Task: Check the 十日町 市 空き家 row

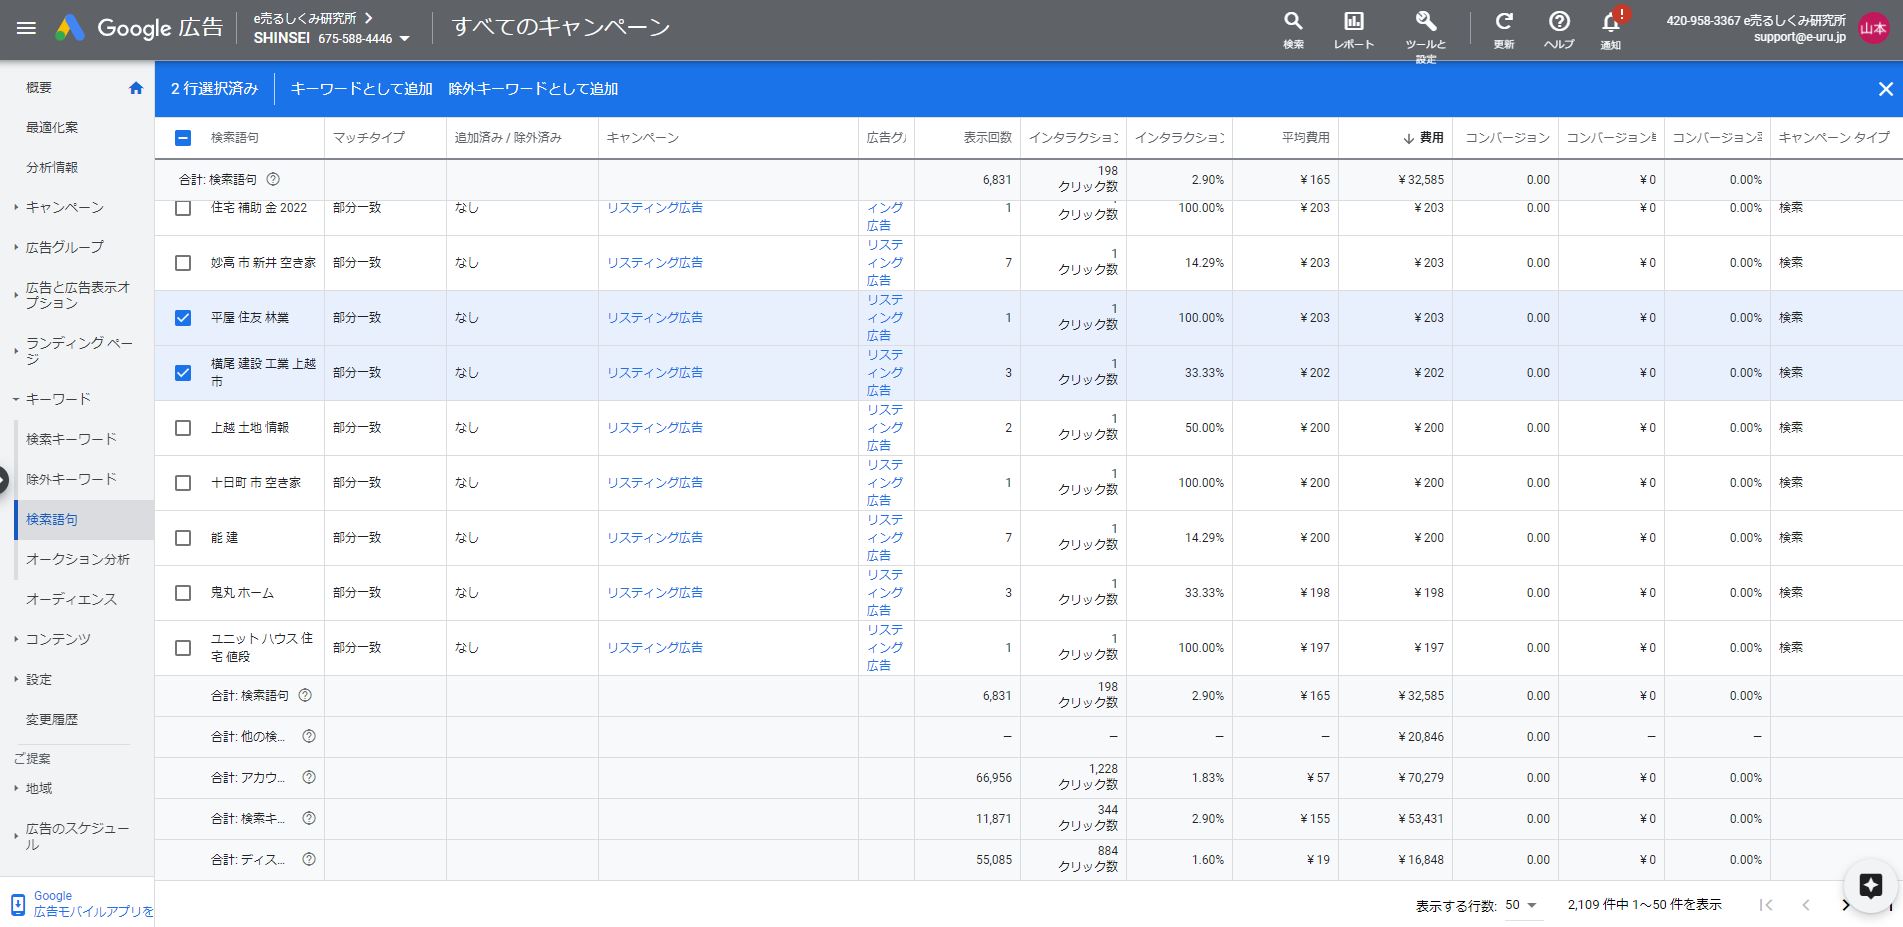Action: point(183,483)
